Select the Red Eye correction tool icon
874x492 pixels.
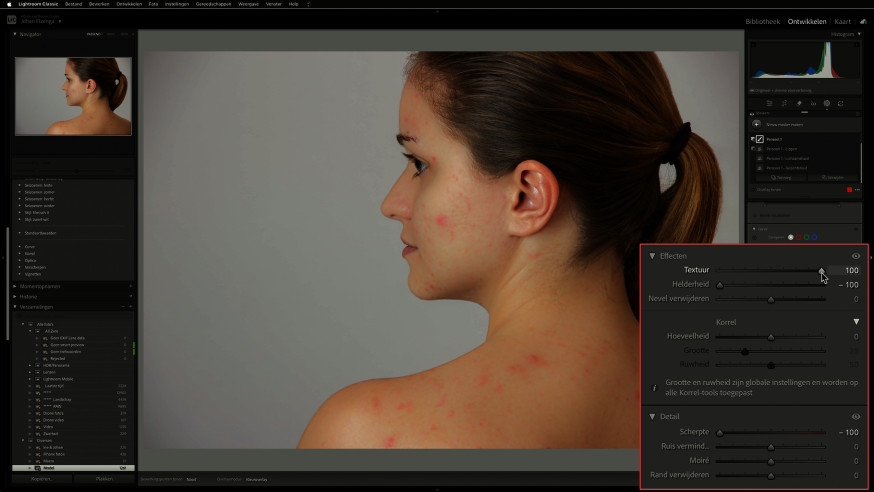click(813, 103)
